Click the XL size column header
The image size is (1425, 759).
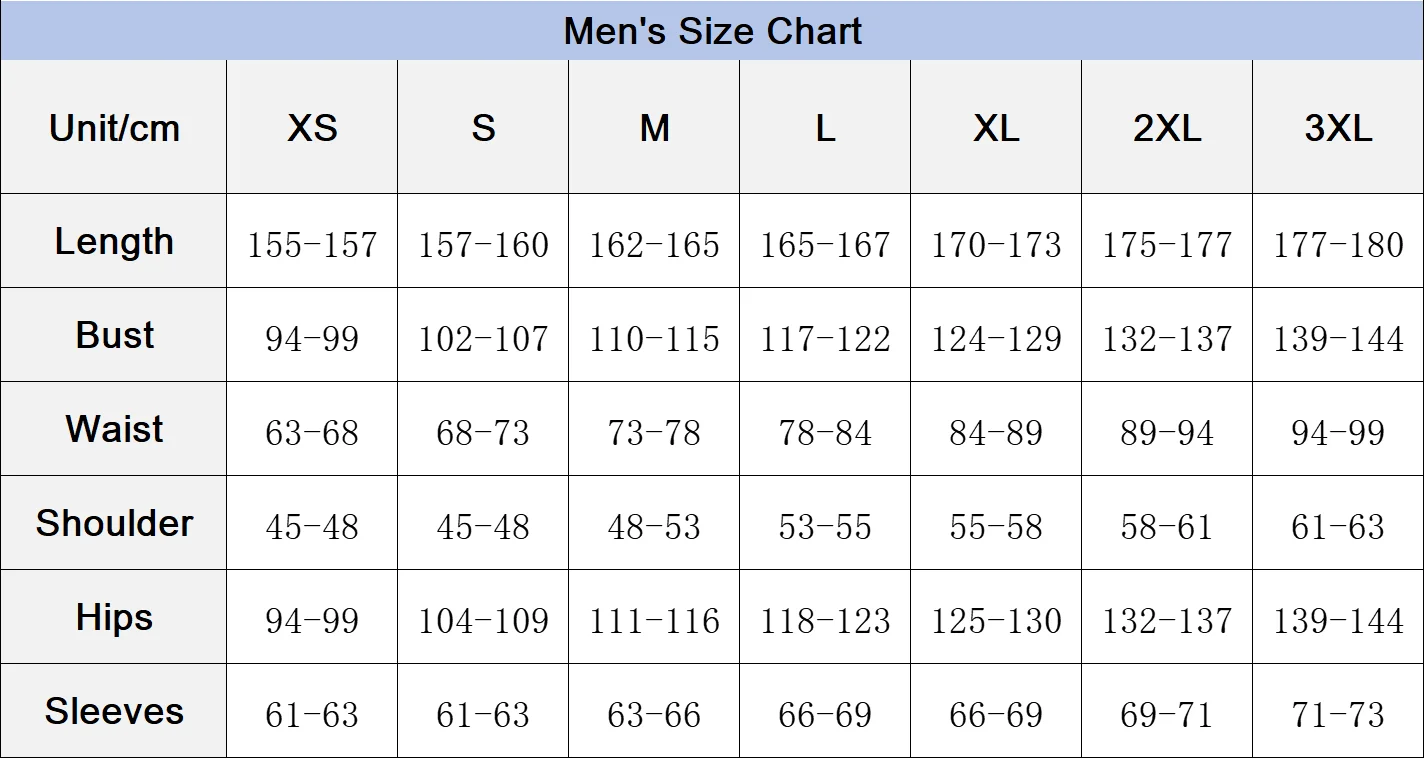click(996, 128)
